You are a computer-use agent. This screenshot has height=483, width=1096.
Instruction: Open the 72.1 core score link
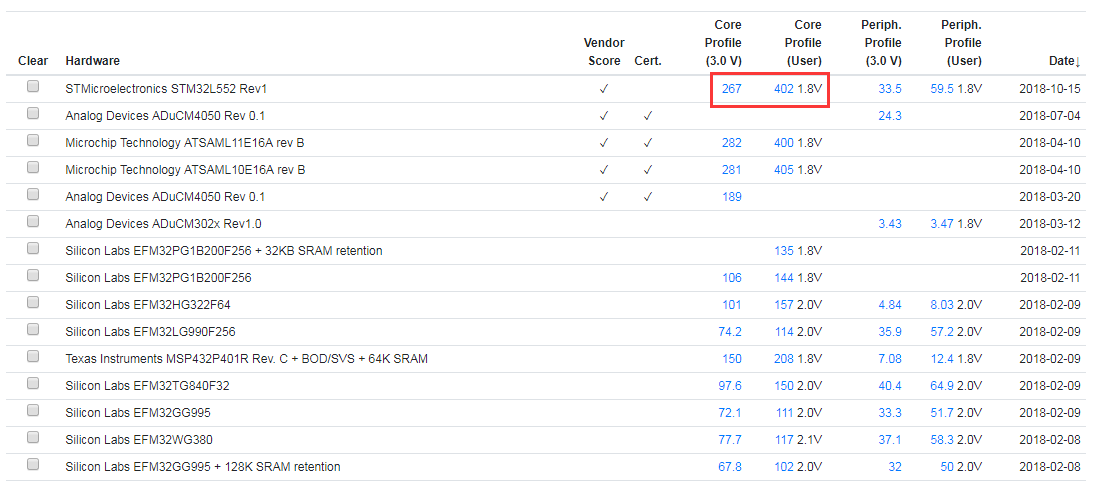(x=730, y=413)
